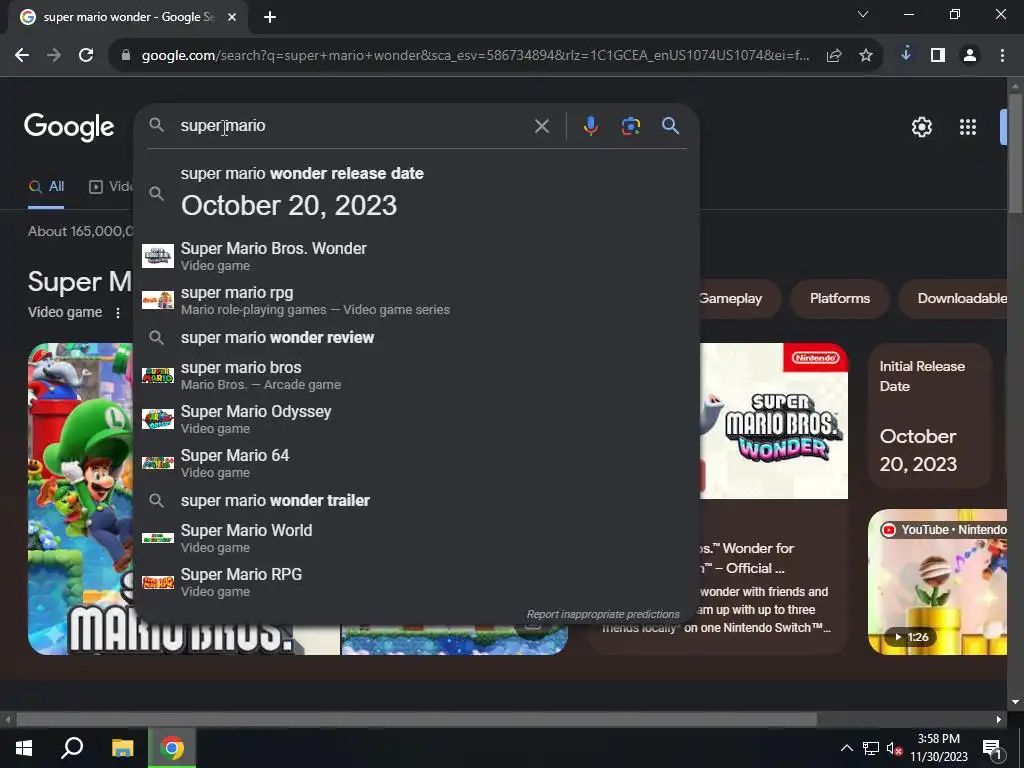Open a new browser tab
The image size is (1024, 768).
point(270,18)
